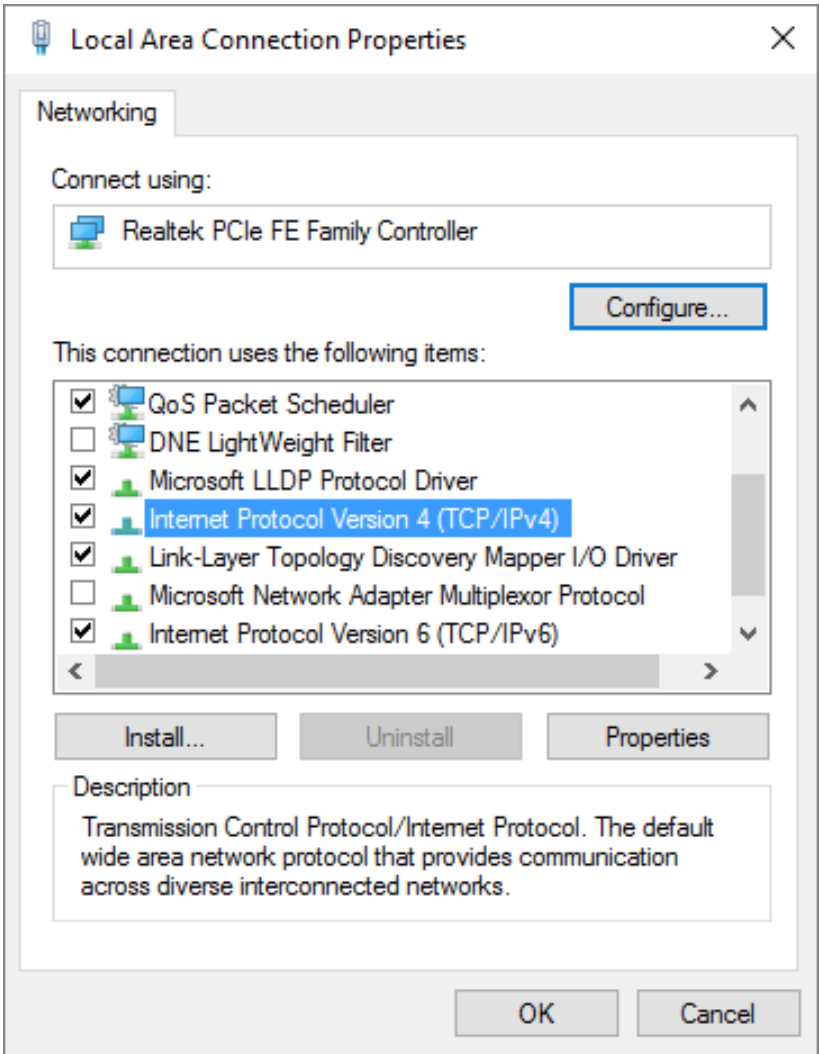Click the vertical scrollbar thumb in list
Screen dimensions: 820x1054
pos(748,534)
